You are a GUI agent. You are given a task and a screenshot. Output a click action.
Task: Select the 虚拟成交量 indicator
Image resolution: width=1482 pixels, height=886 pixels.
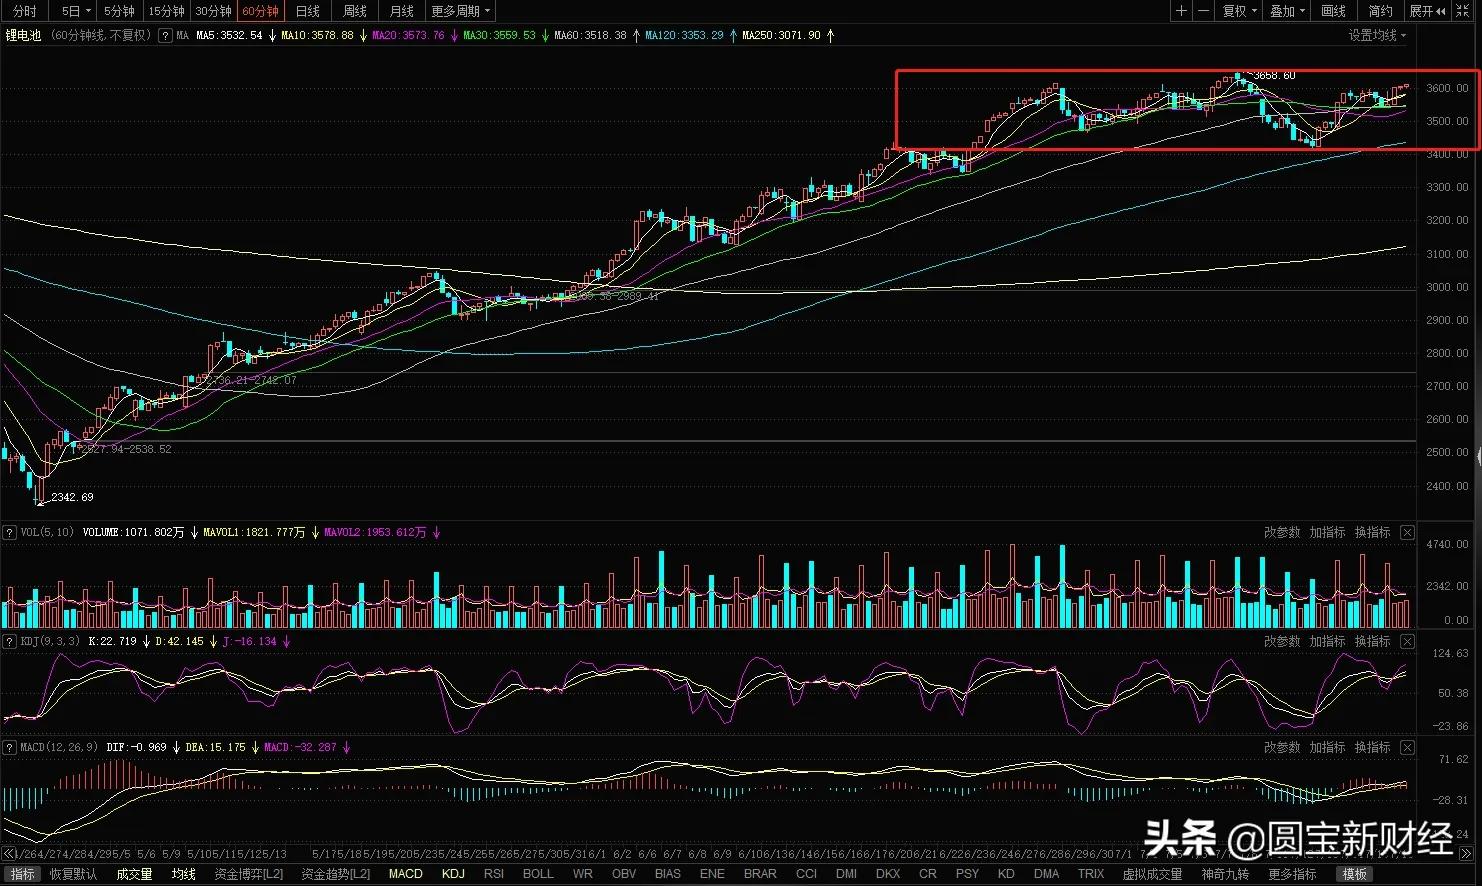[1152, 874]
